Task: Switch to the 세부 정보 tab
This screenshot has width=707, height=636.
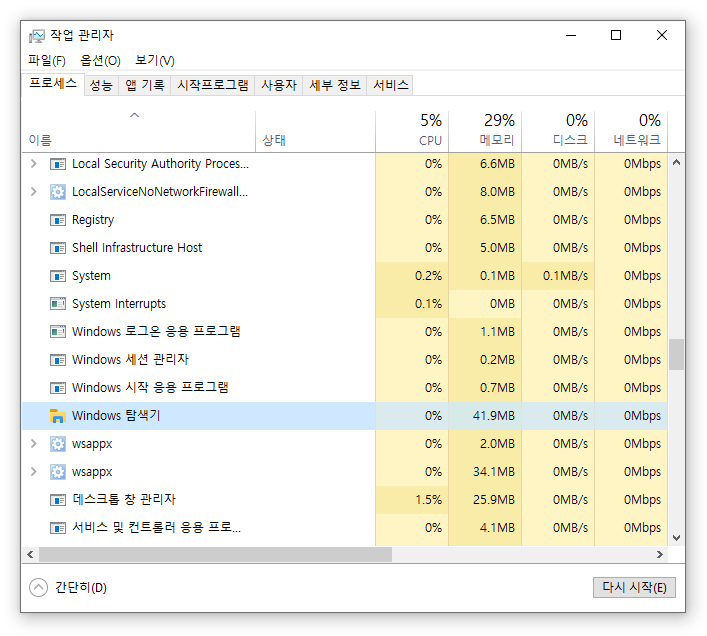Action: point(335,85)
